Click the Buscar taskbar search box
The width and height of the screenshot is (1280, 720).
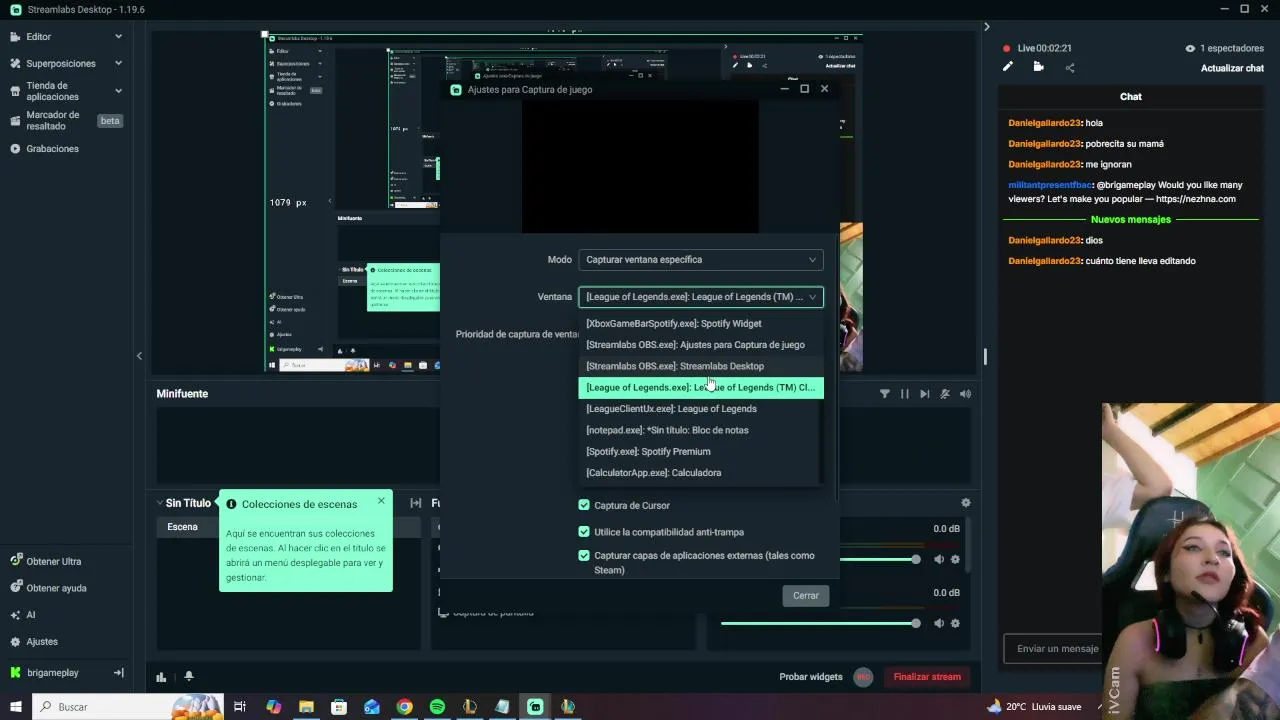pyautogui.click(x=128, y=707)
